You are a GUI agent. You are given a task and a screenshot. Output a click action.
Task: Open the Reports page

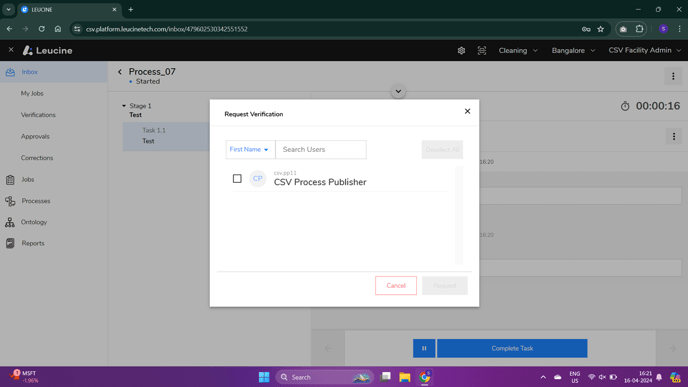tap(33, 243)
